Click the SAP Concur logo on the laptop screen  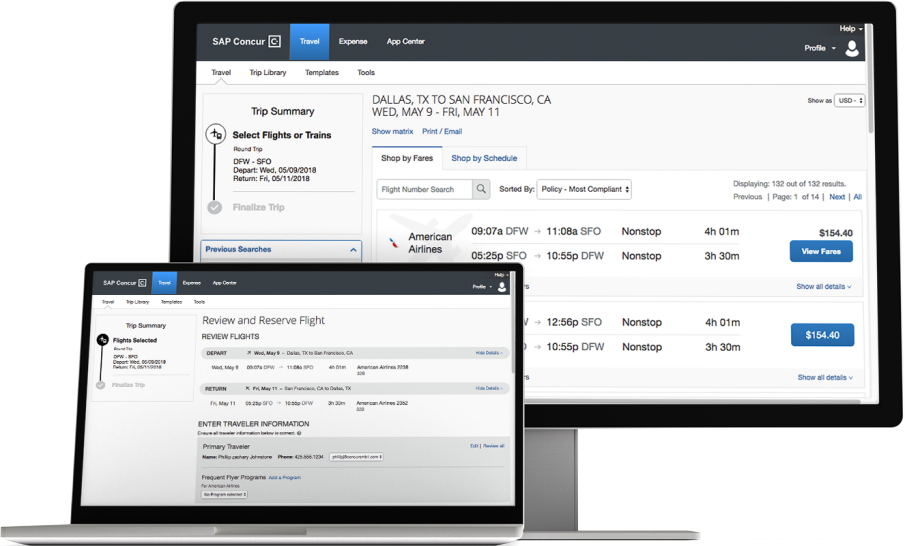coord(125,283)
